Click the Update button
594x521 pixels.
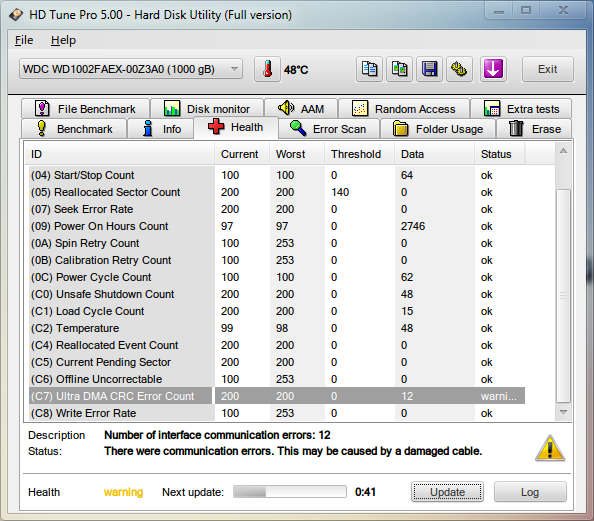point(447,492)
